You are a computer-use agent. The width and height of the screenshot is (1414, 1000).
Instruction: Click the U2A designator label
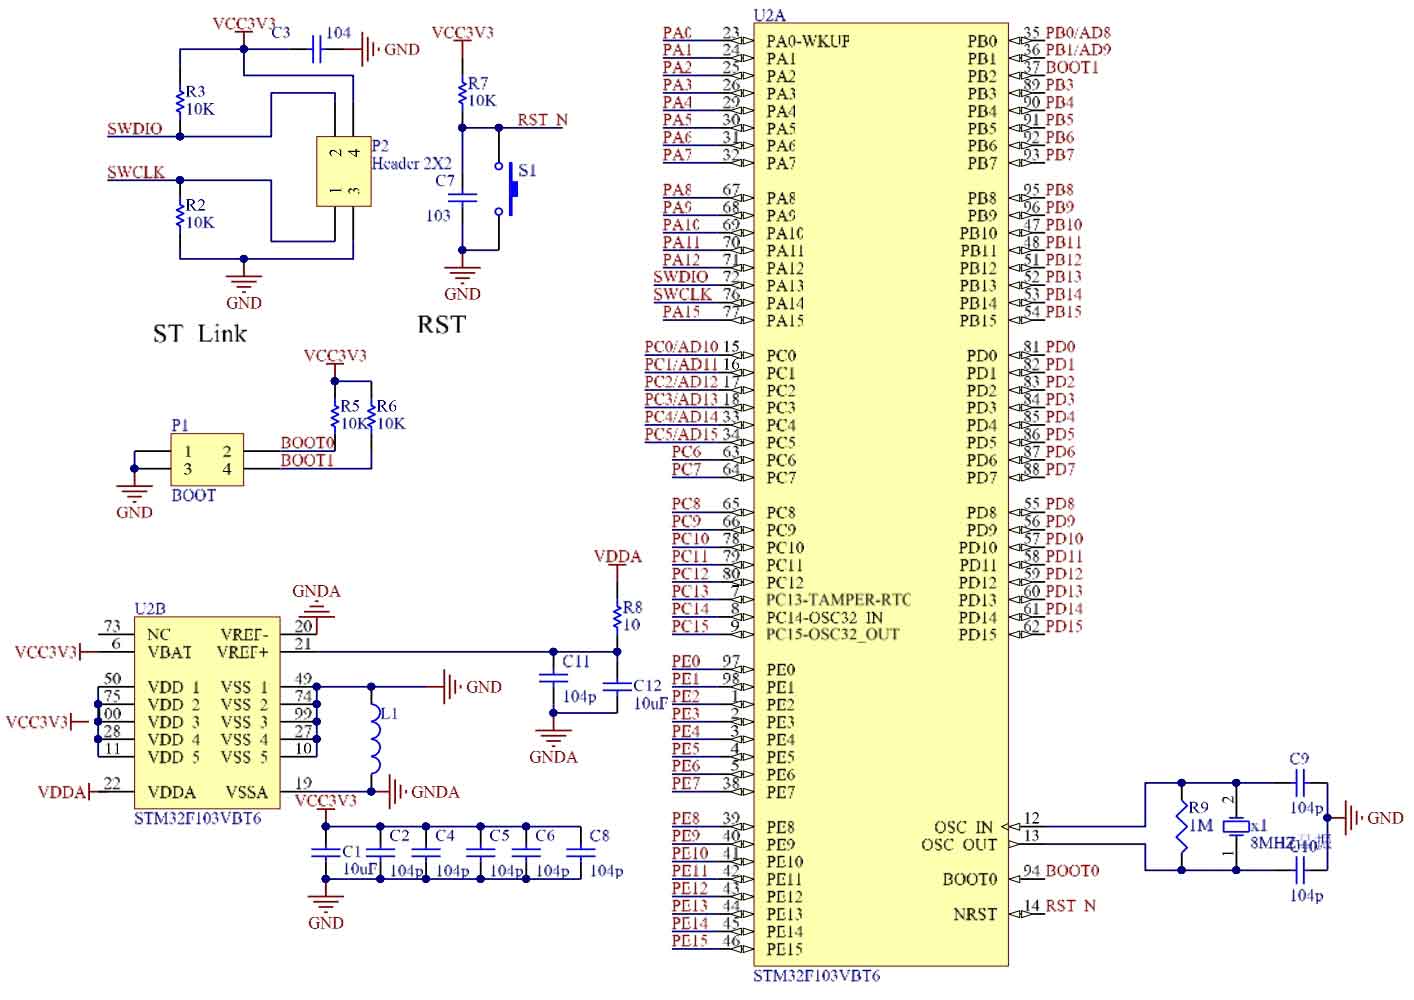point(770,14)
